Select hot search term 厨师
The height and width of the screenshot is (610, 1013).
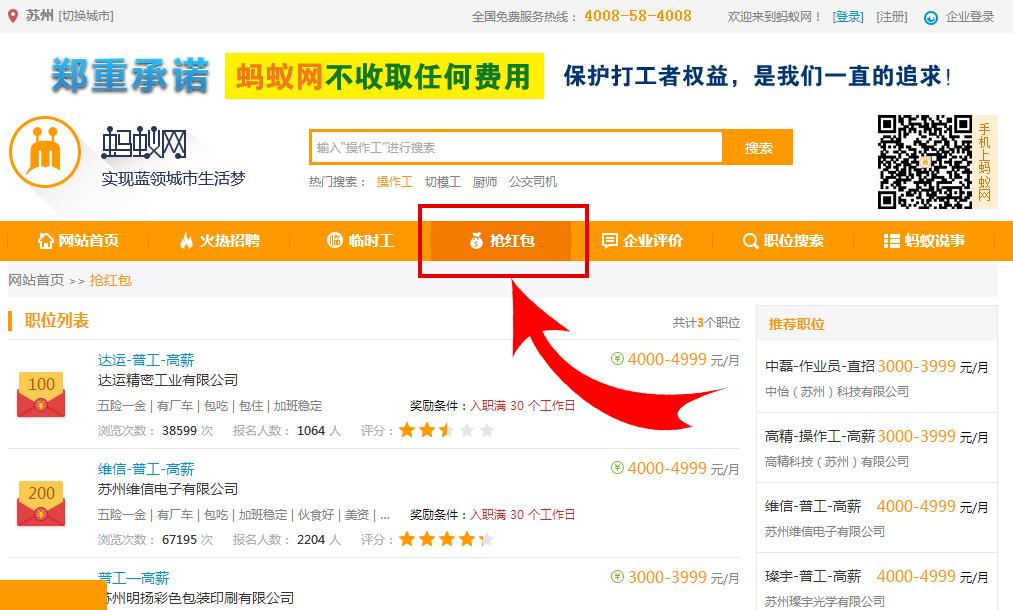click(x=485, y=182)
